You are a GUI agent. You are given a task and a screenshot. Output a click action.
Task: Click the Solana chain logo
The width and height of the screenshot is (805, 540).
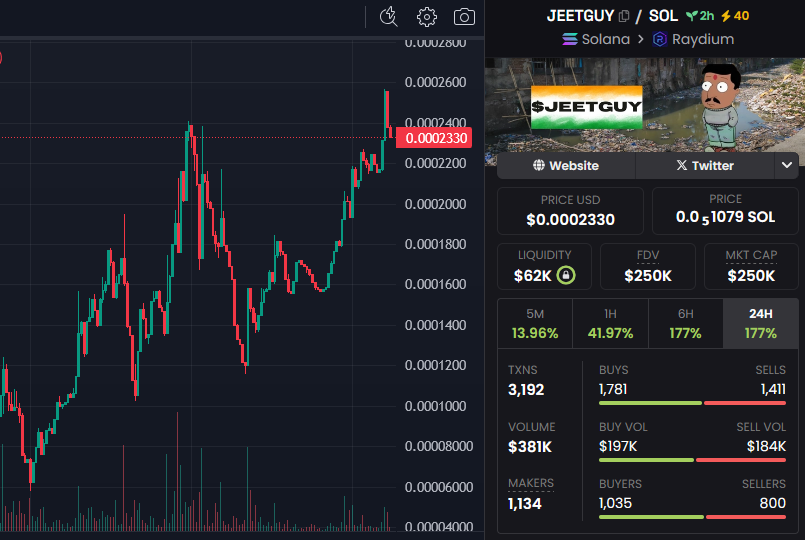coord(570,39)
